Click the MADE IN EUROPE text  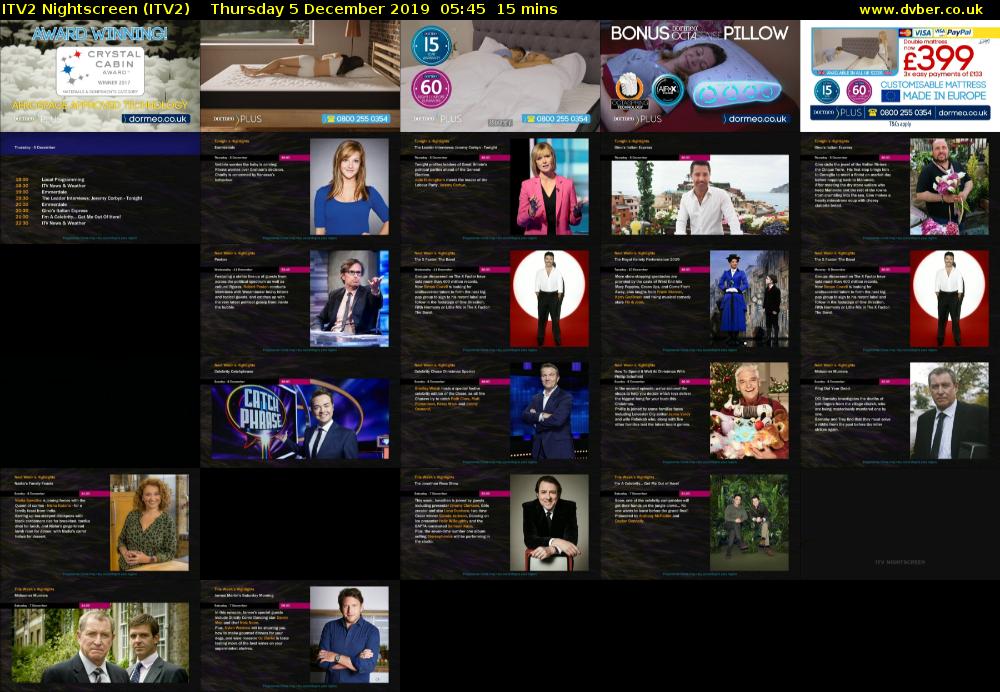pos(944,96)
